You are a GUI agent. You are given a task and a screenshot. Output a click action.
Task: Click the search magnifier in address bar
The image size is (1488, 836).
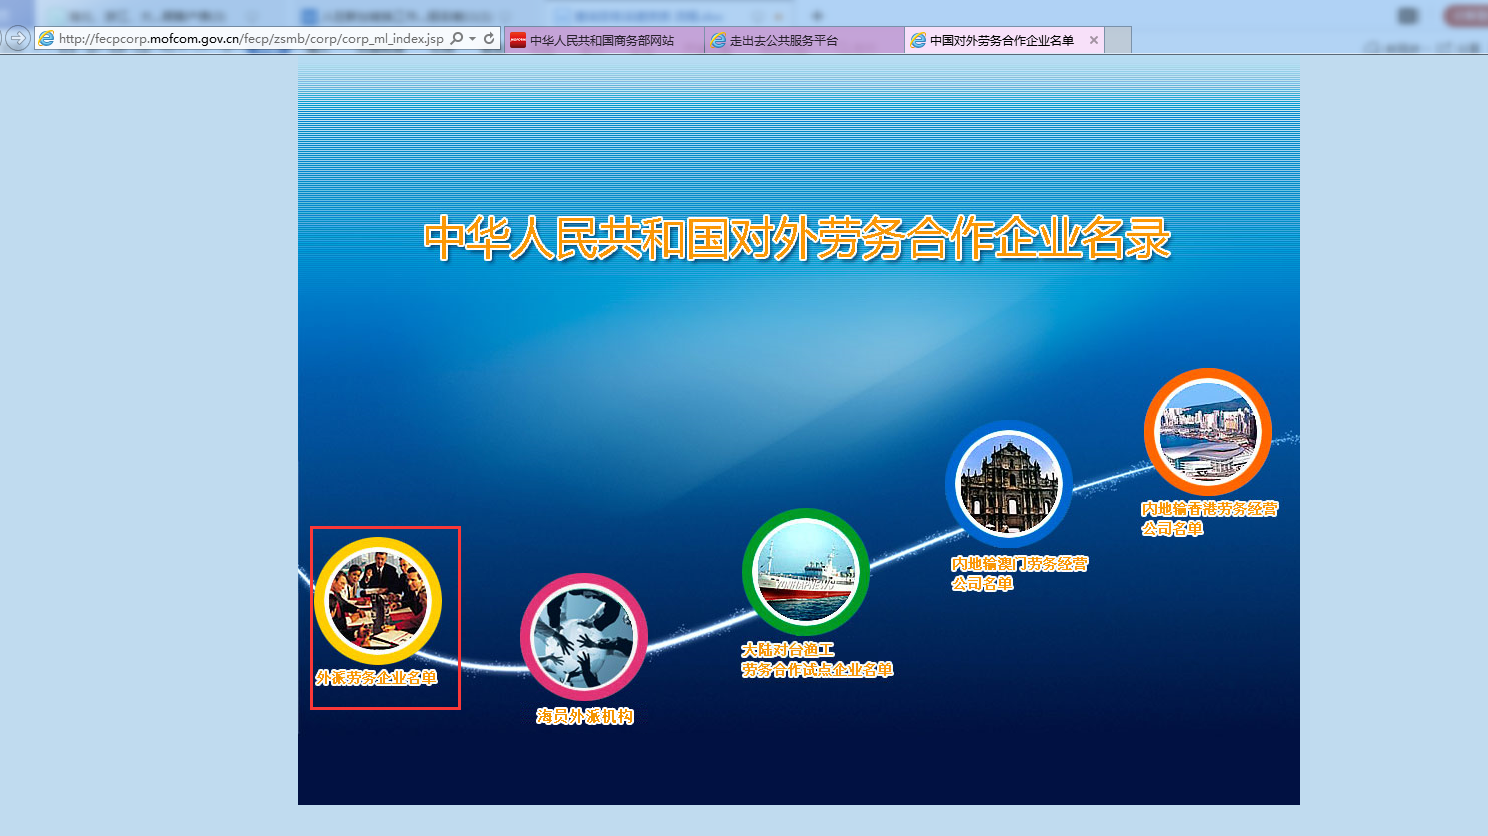pos(457,39)
